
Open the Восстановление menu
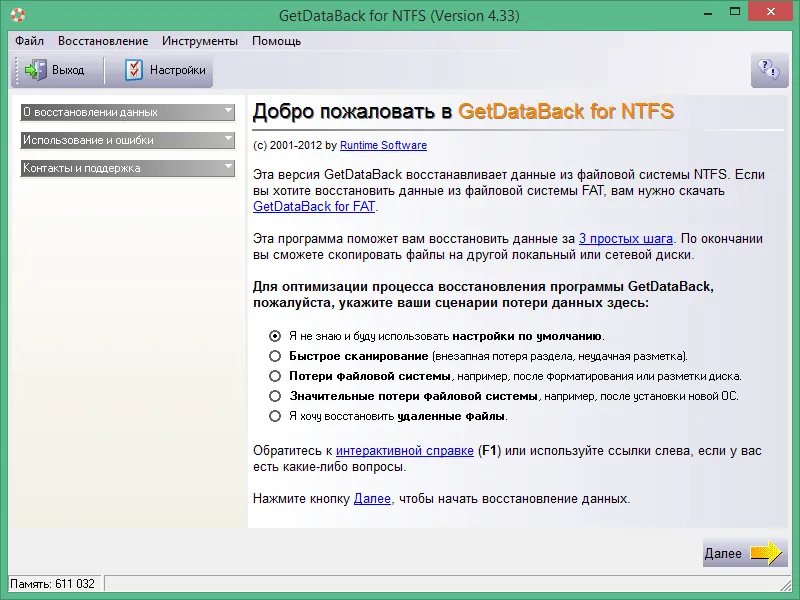pyautogui.click(x=103, y=41)
